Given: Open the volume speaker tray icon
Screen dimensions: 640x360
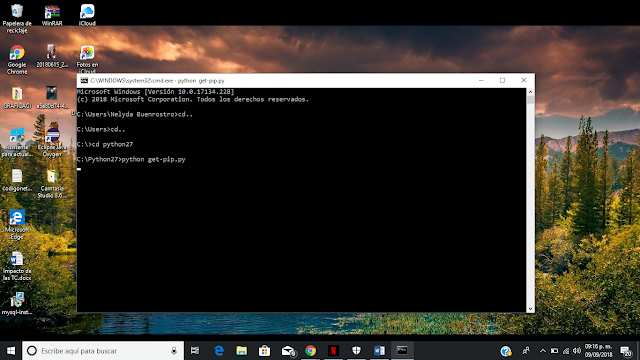Looking at the screenshot, I should (577, 351).
